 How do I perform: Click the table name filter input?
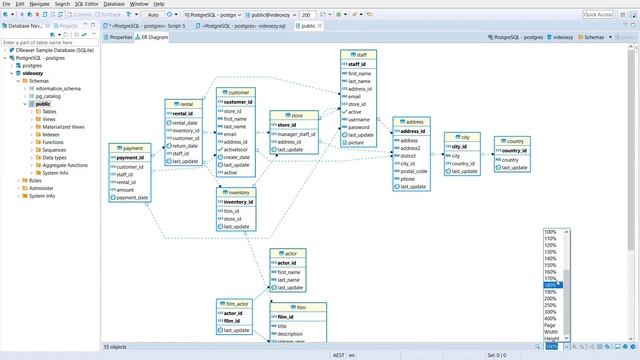pyautogui.click(x=49, y=42)
